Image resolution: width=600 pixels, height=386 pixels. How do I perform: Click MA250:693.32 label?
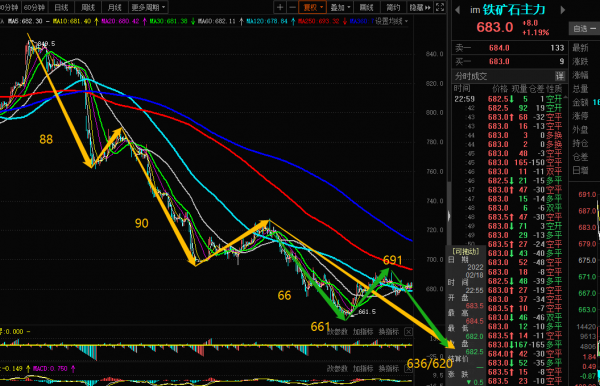coord(318,21)
